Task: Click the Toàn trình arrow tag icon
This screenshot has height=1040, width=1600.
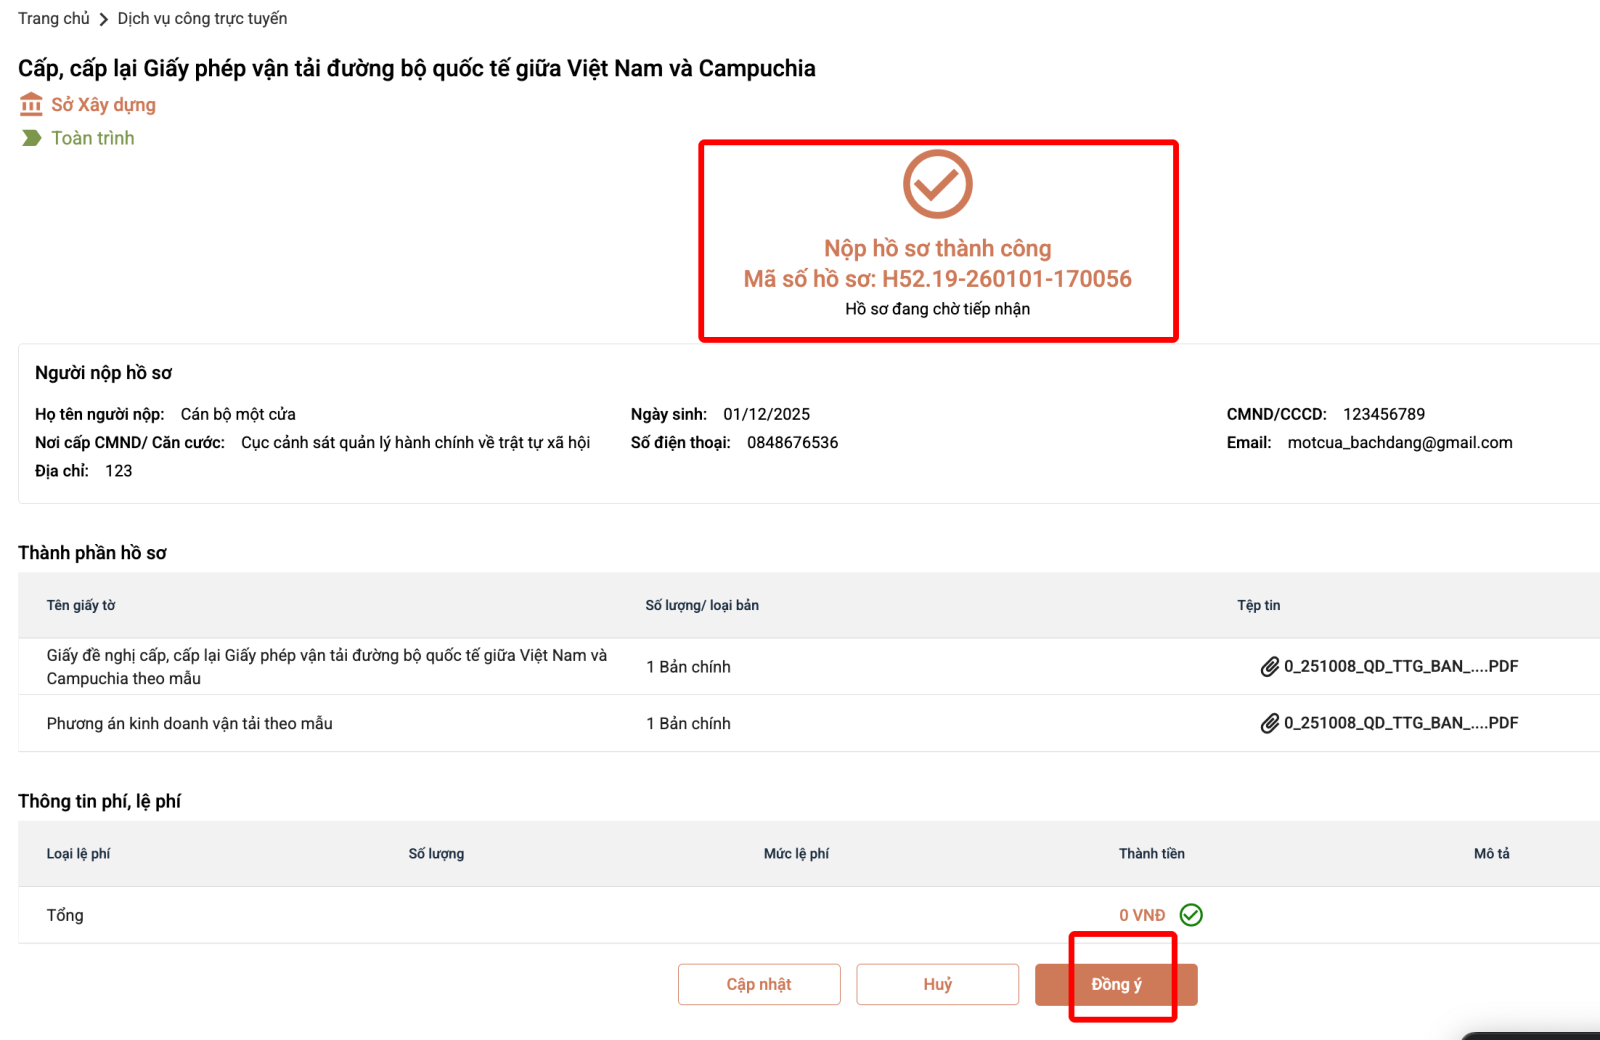Action: tap(31, 138)
